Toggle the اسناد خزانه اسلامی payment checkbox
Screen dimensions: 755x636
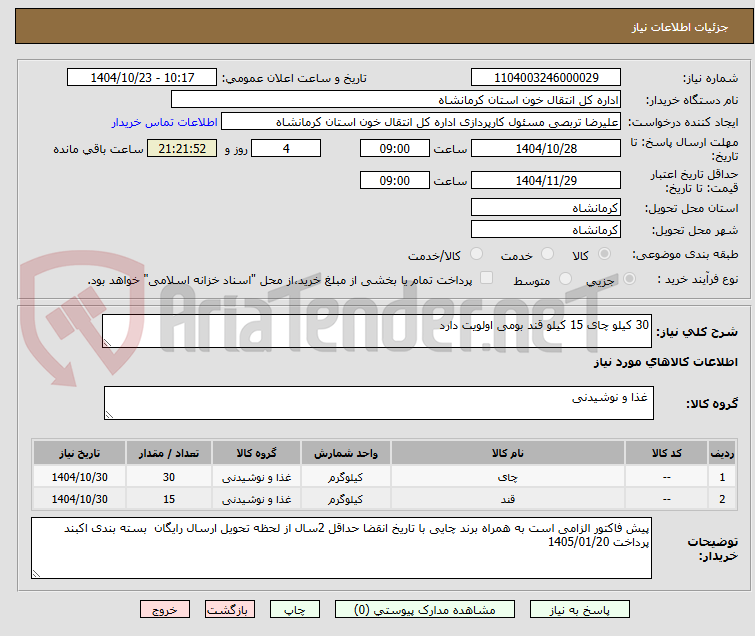coord(487,278)
